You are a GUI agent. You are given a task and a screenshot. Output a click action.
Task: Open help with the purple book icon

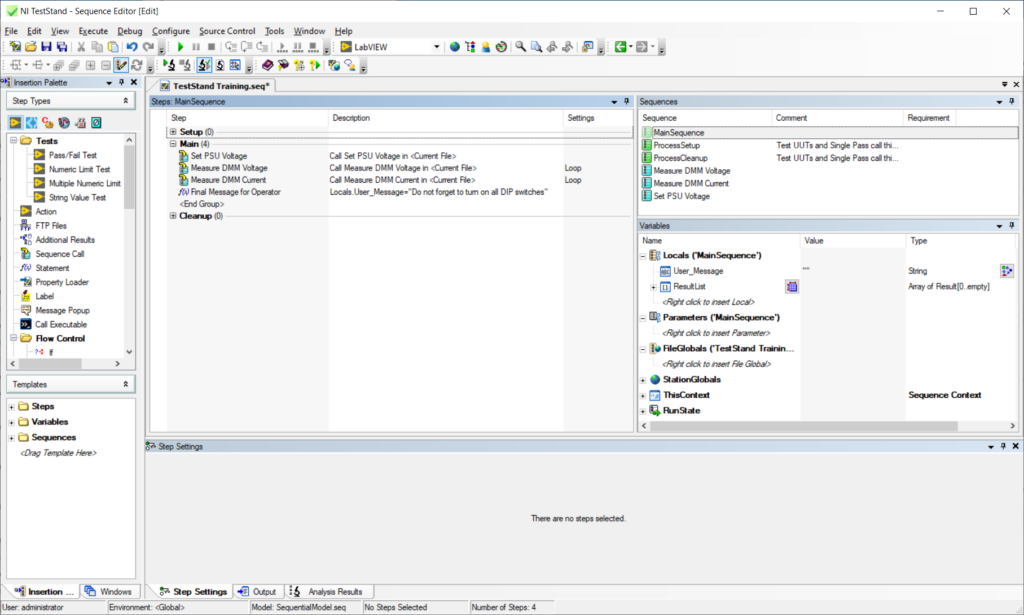pyautogui.click(x=268, y=65)
